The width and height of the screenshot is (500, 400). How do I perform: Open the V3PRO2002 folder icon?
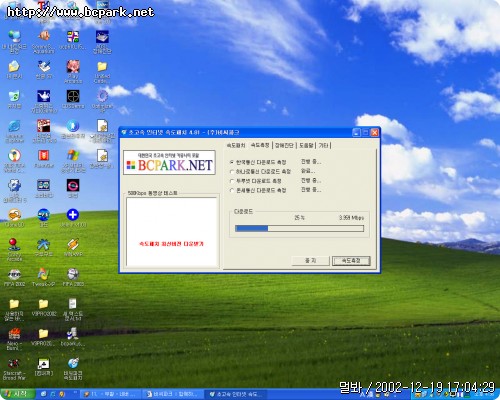click(x=44, y=307)
